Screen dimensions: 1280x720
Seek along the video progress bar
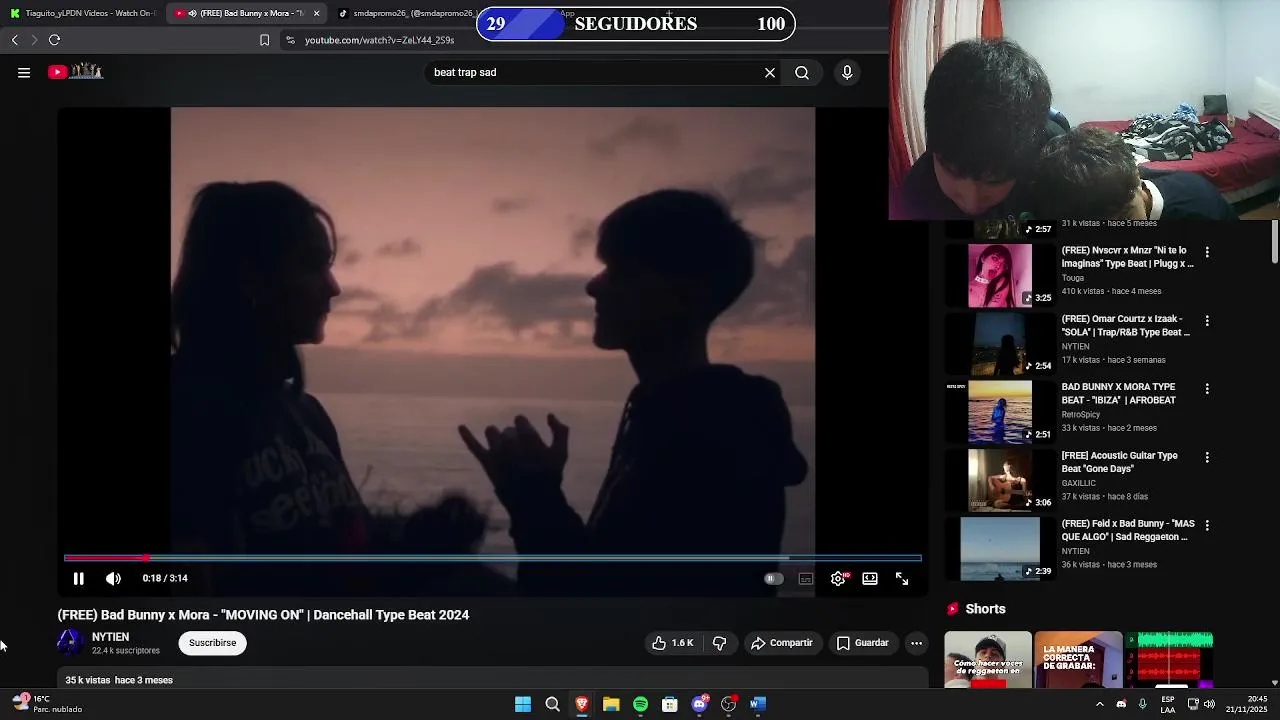coord(492,557)
